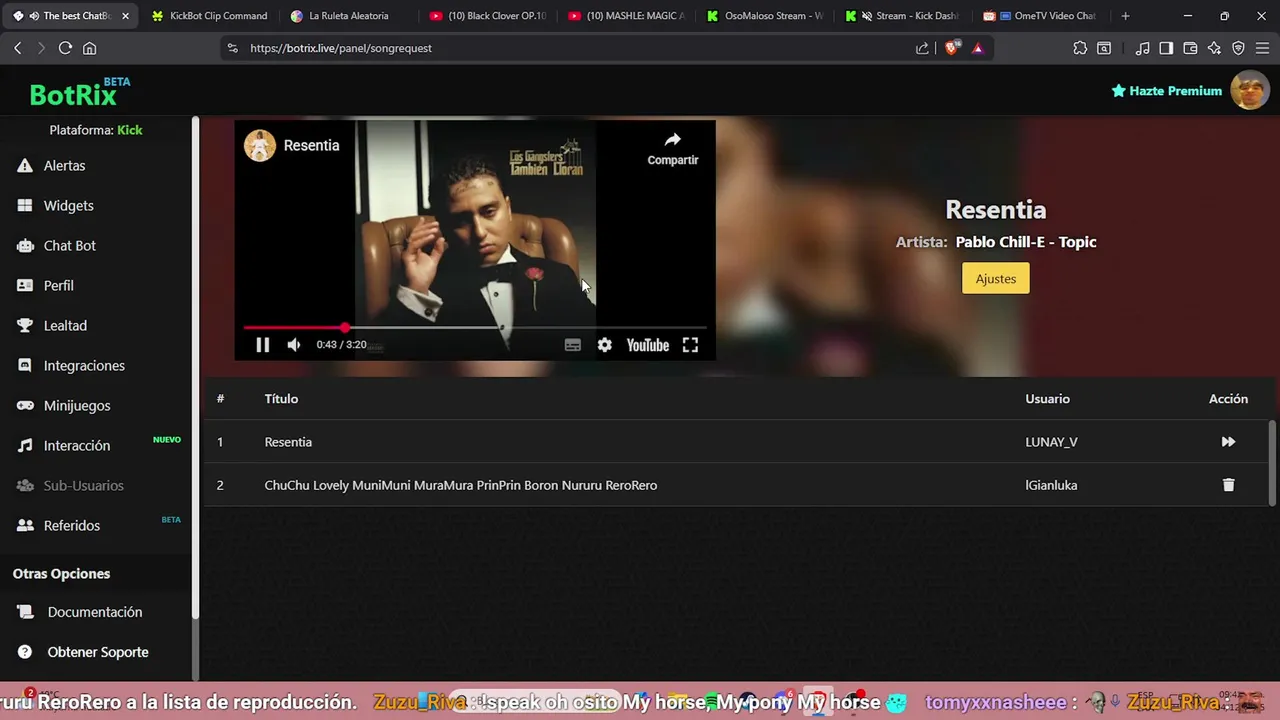Viewport: 1280px width, 720px height.
Task: Click the Usuario column header
Action: 1047,399
